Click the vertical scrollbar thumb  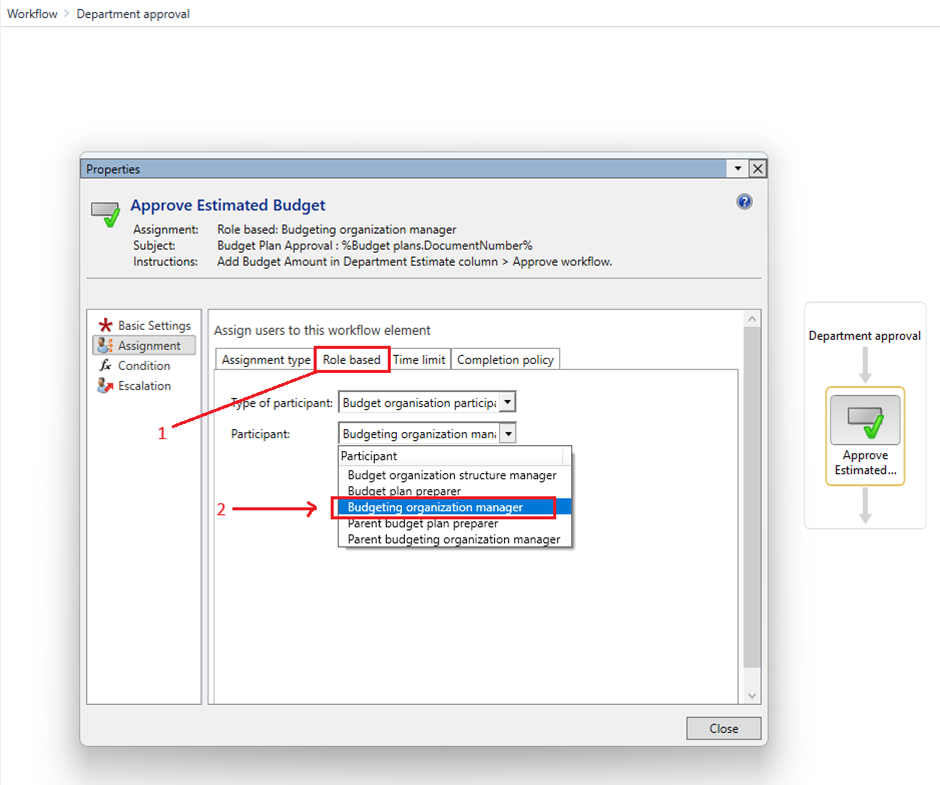tap(752, 498)
